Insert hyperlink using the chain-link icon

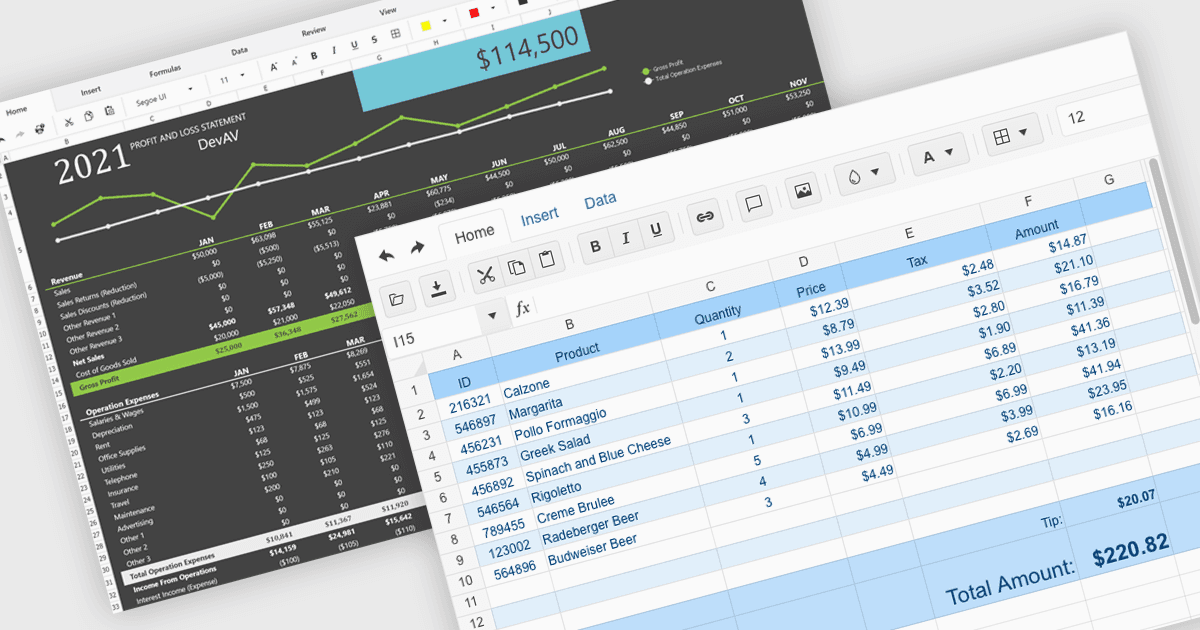coord(705,218)
